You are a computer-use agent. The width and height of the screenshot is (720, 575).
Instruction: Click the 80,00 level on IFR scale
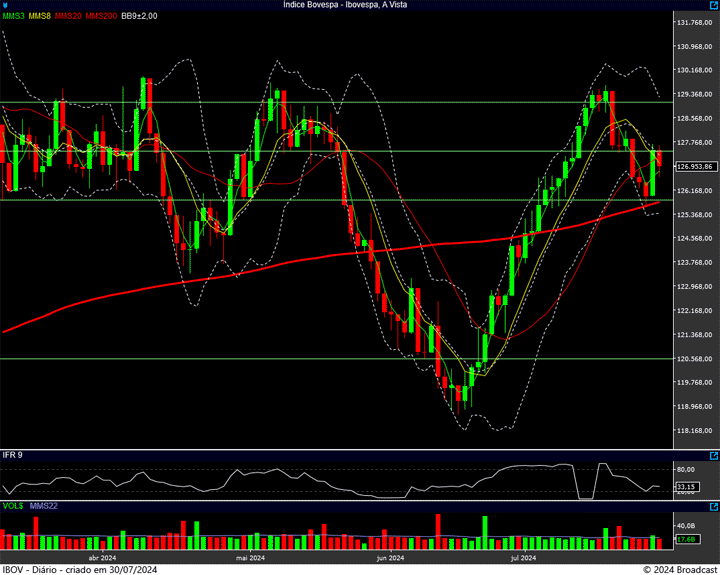point(686,468)
